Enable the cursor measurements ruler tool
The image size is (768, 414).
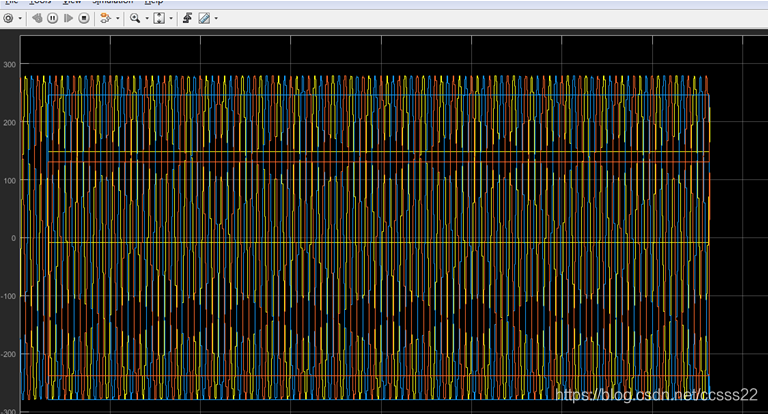tap(204, 19)
